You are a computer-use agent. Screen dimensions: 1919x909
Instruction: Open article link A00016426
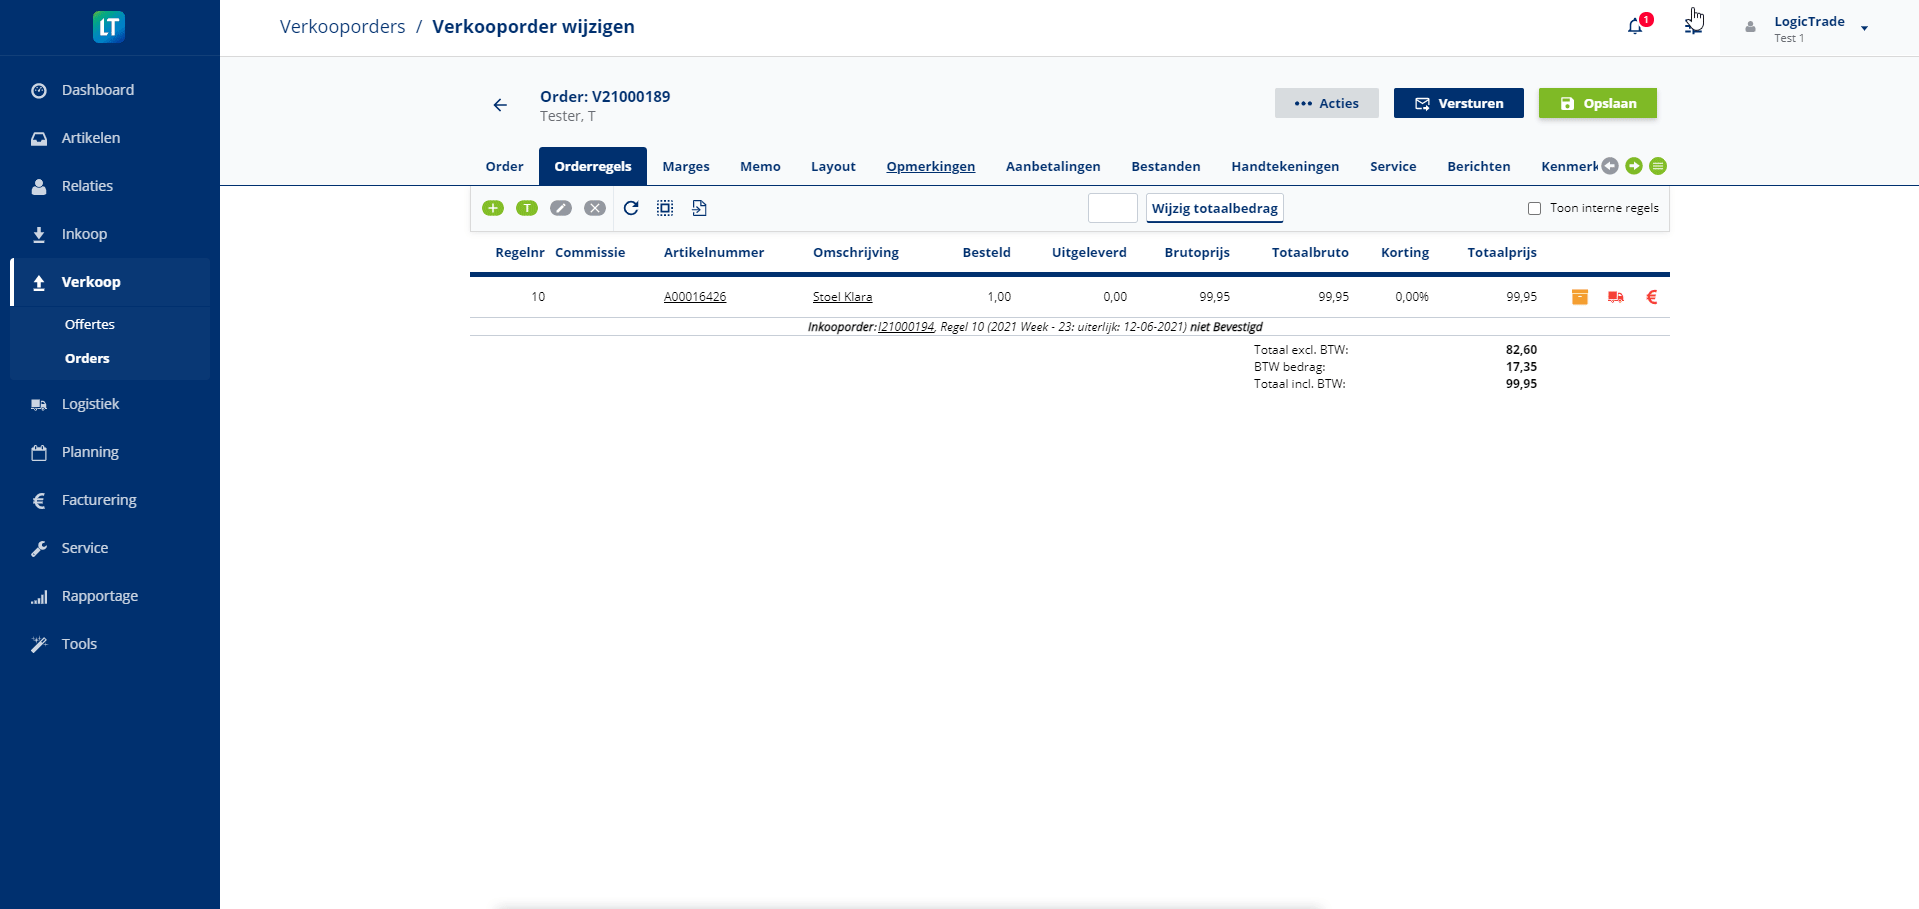pyautogui.click(x=695, y=297)
